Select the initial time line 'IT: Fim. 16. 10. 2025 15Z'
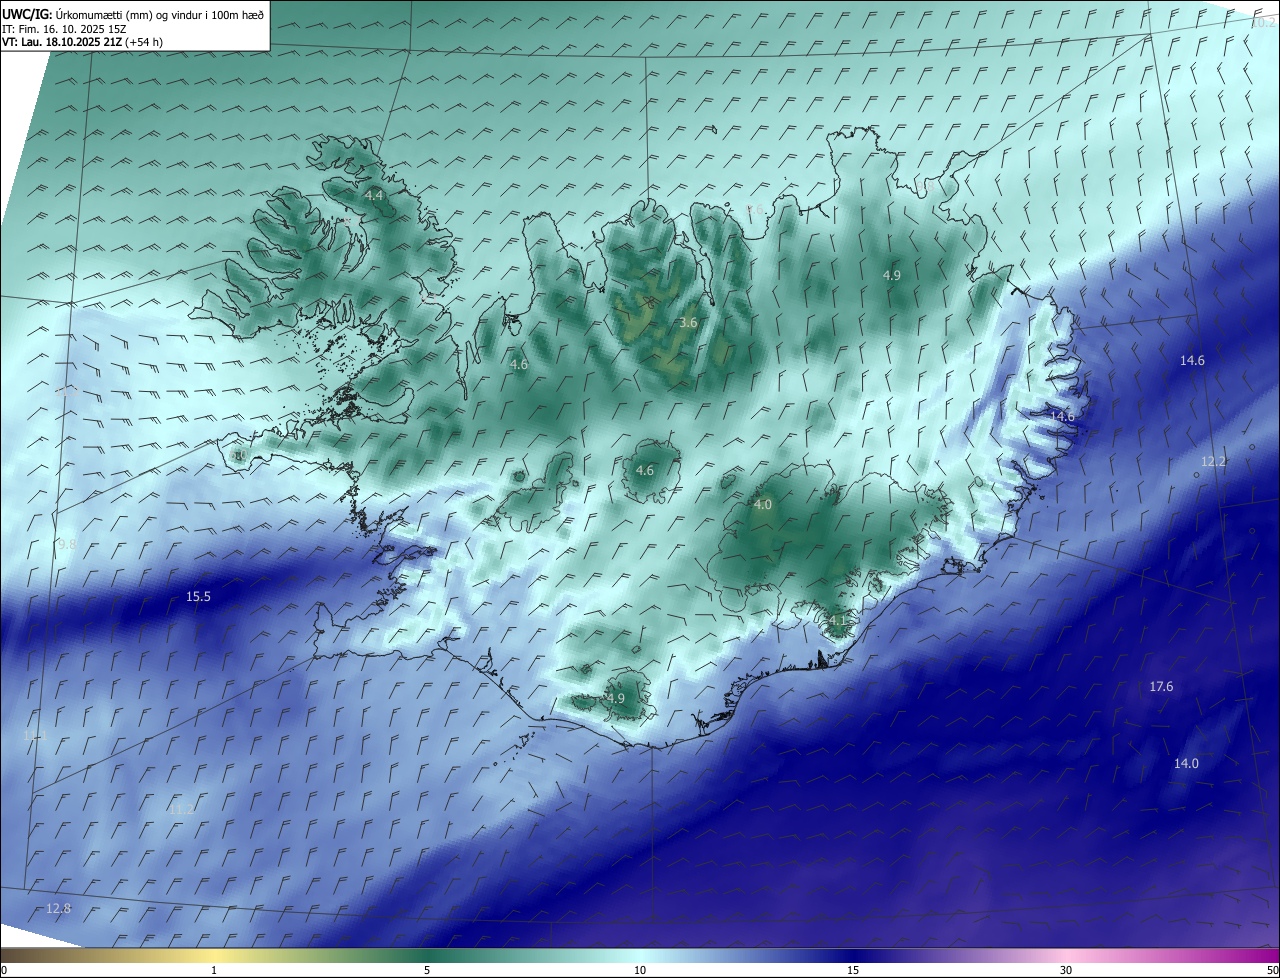Image resolution: width=1280 pixels, height=978 pixels. click(64, 28)
